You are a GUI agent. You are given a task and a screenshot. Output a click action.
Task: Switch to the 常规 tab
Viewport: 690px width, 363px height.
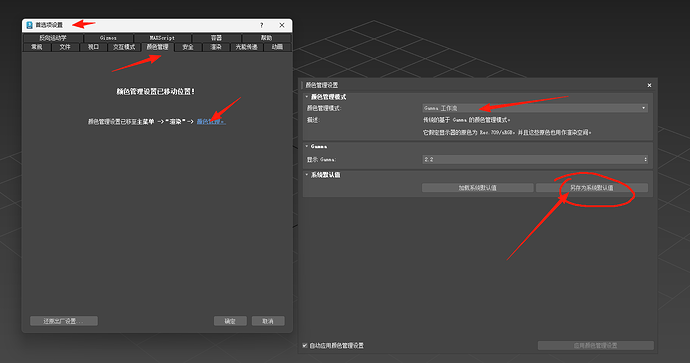pos(37,47)
